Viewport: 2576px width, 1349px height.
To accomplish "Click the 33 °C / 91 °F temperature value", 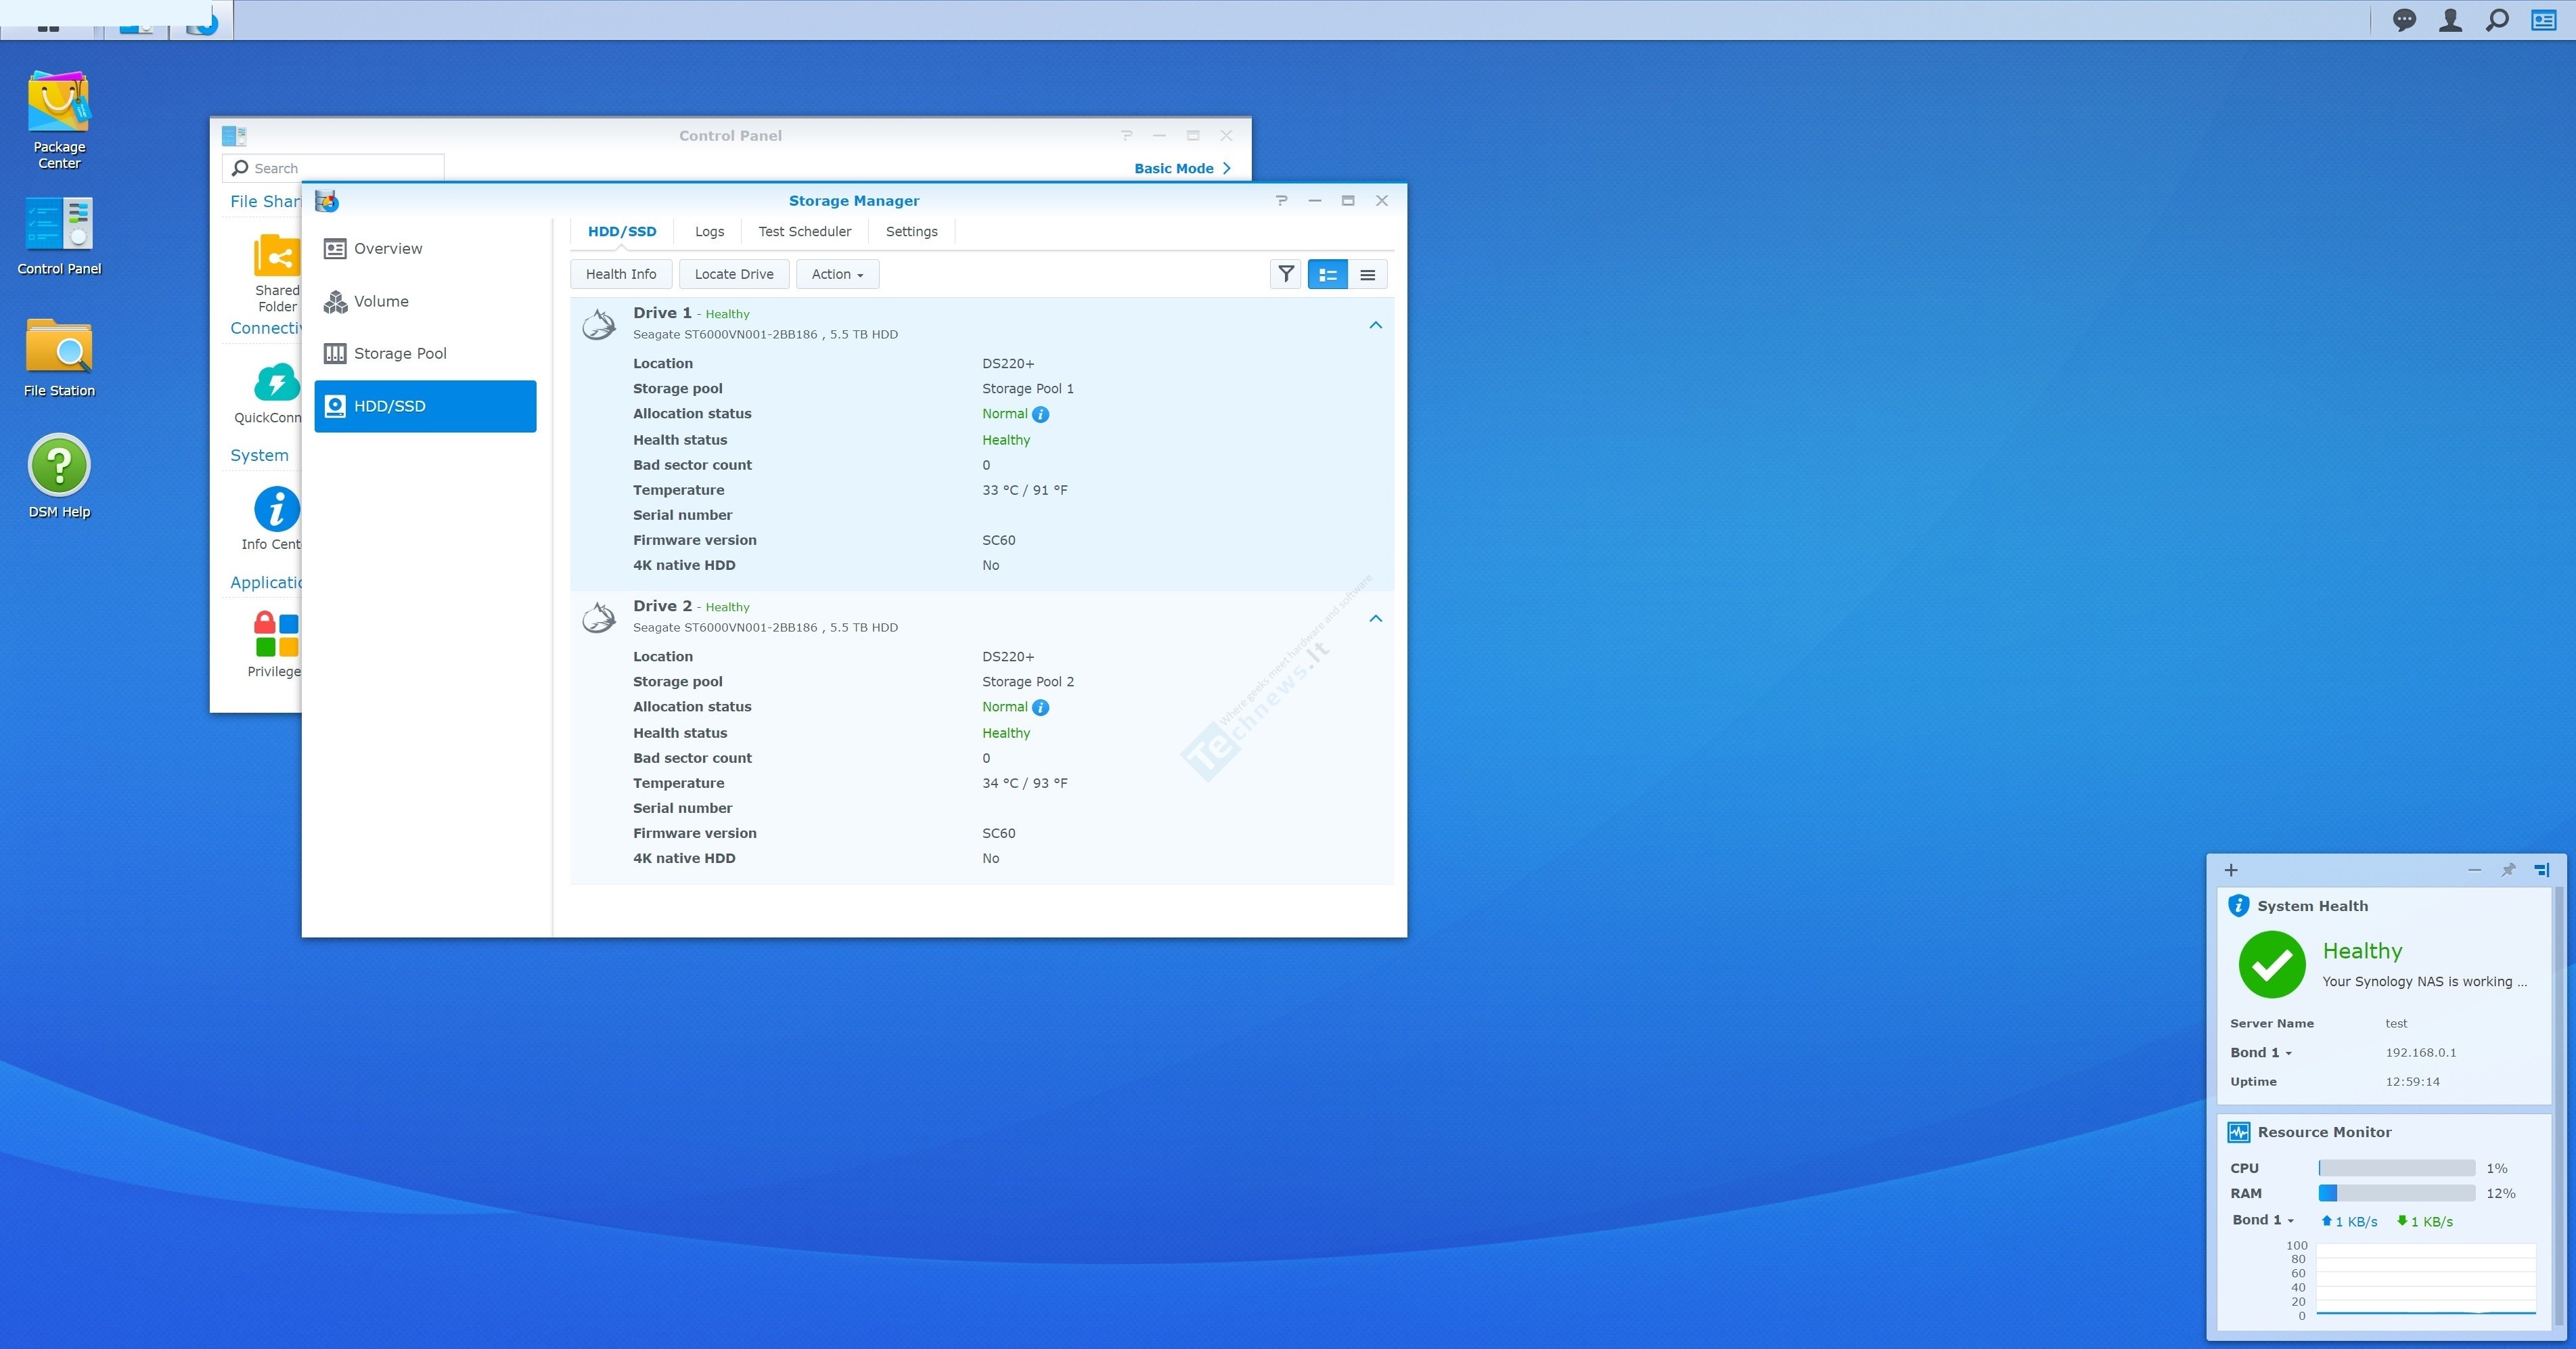I will 1024,490.
